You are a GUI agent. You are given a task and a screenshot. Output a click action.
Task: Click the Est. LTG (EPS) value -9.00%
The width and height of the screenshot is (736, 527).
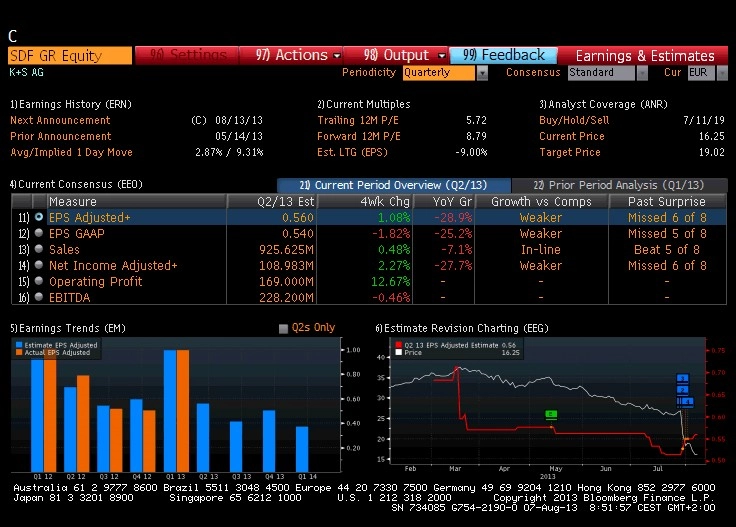pyautogui.click(x=471, y=152)
